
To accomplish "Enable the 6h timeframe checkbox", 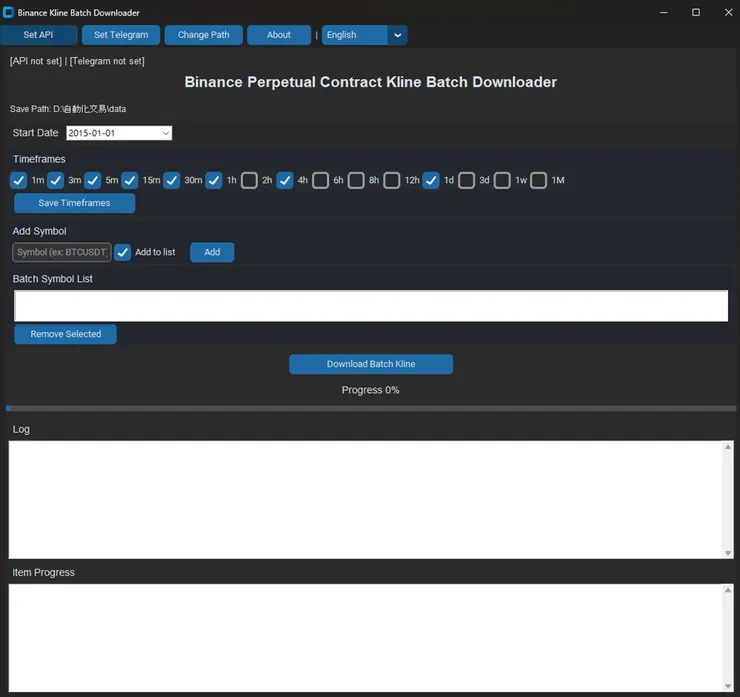I will coord(320,180).
